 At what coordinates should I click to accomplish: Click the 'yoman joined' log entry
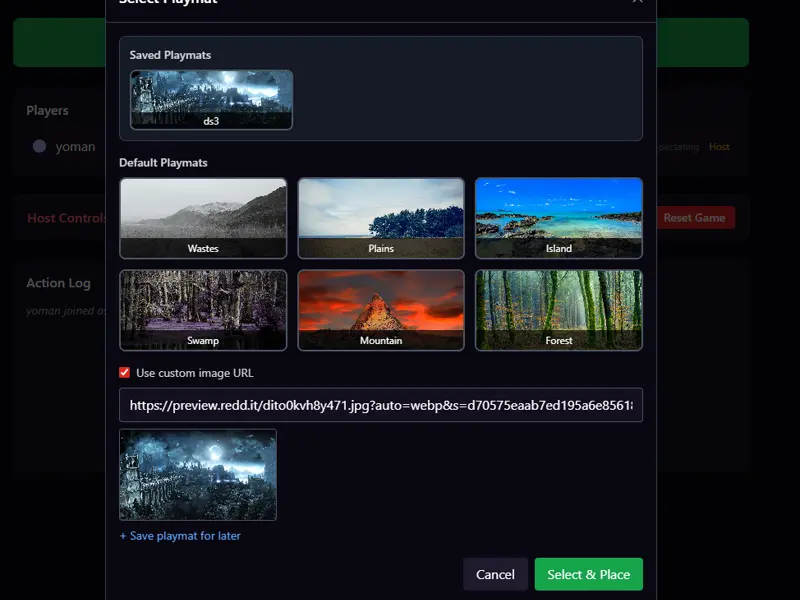[x=66, y=311]
